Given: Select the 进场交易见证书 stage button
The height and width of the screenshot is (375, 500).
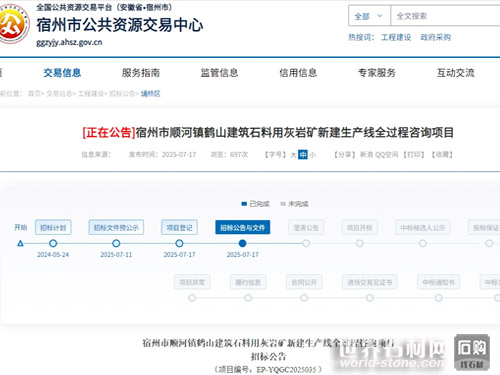Looking at the screenshot, I should (x=370, y=282).
